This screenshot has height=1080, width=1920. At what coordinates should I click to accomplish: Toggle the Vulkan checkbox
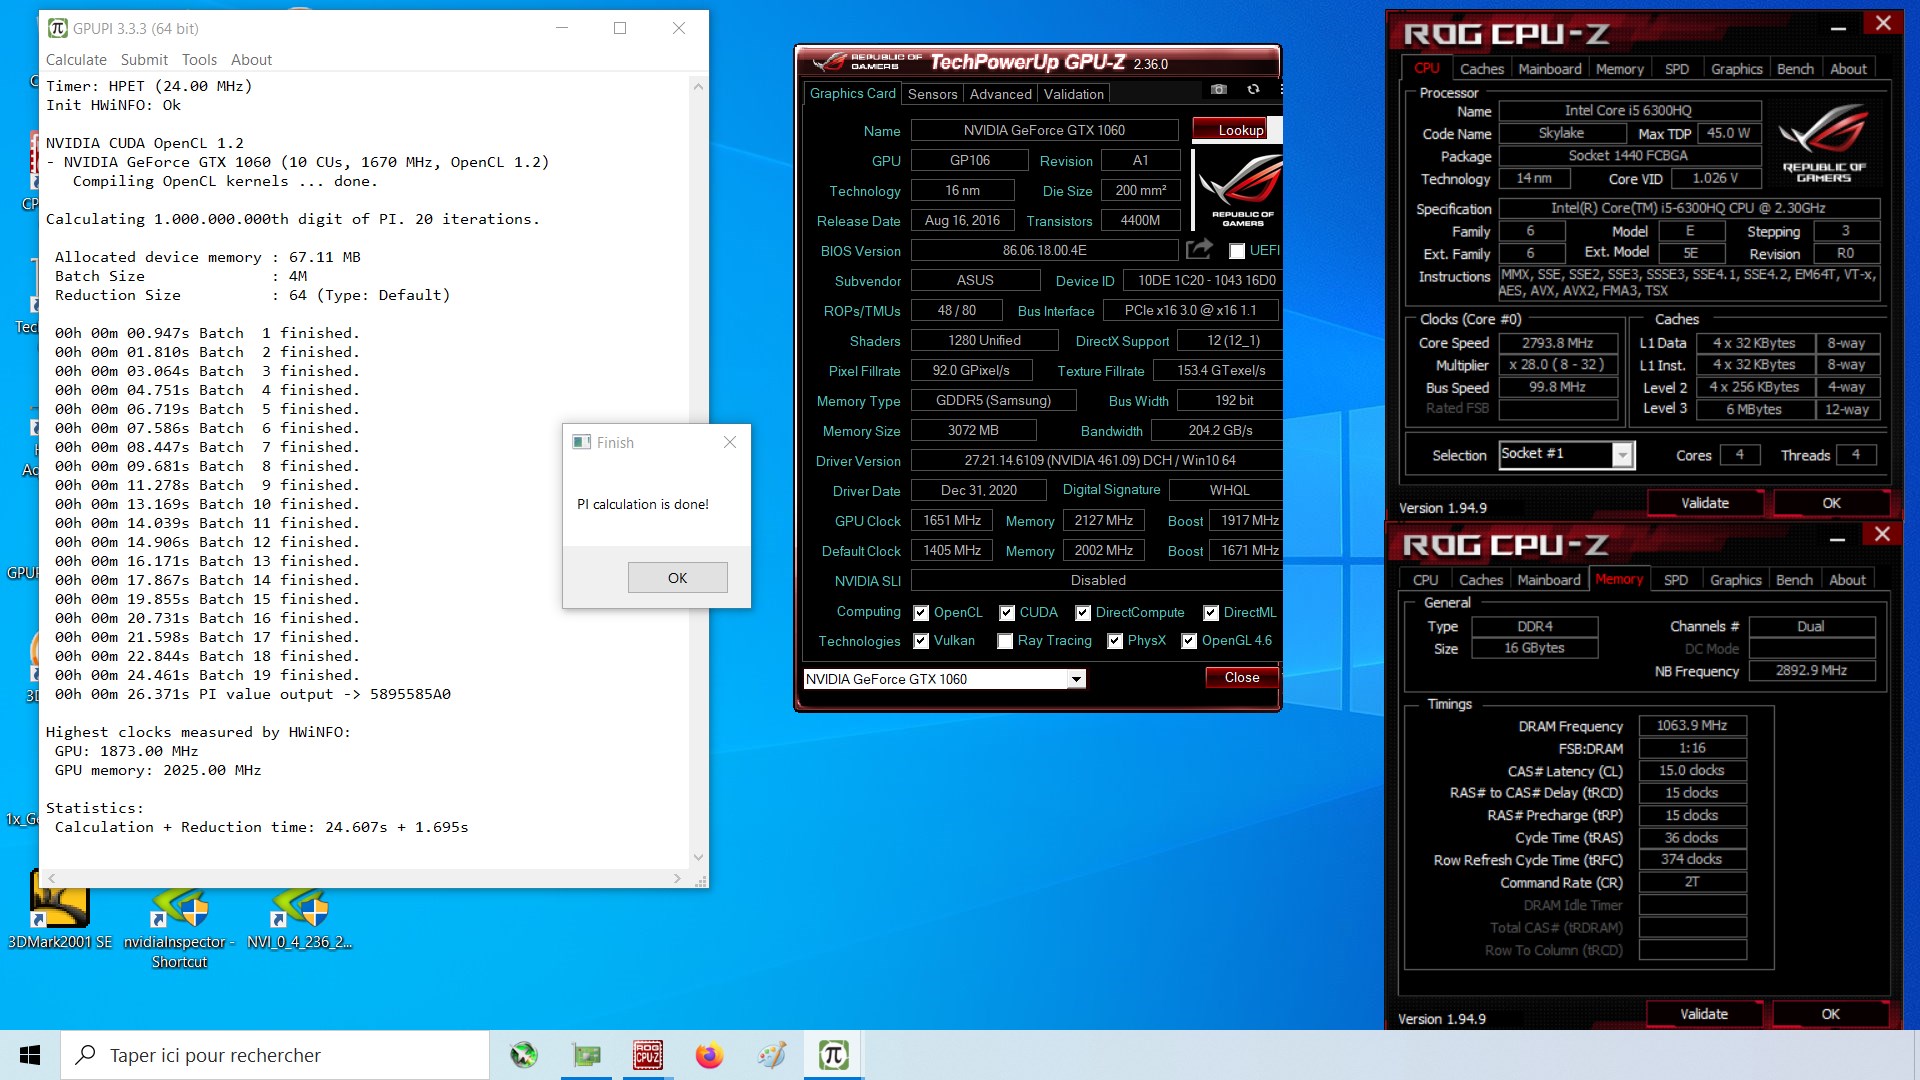tap(921, 641)
